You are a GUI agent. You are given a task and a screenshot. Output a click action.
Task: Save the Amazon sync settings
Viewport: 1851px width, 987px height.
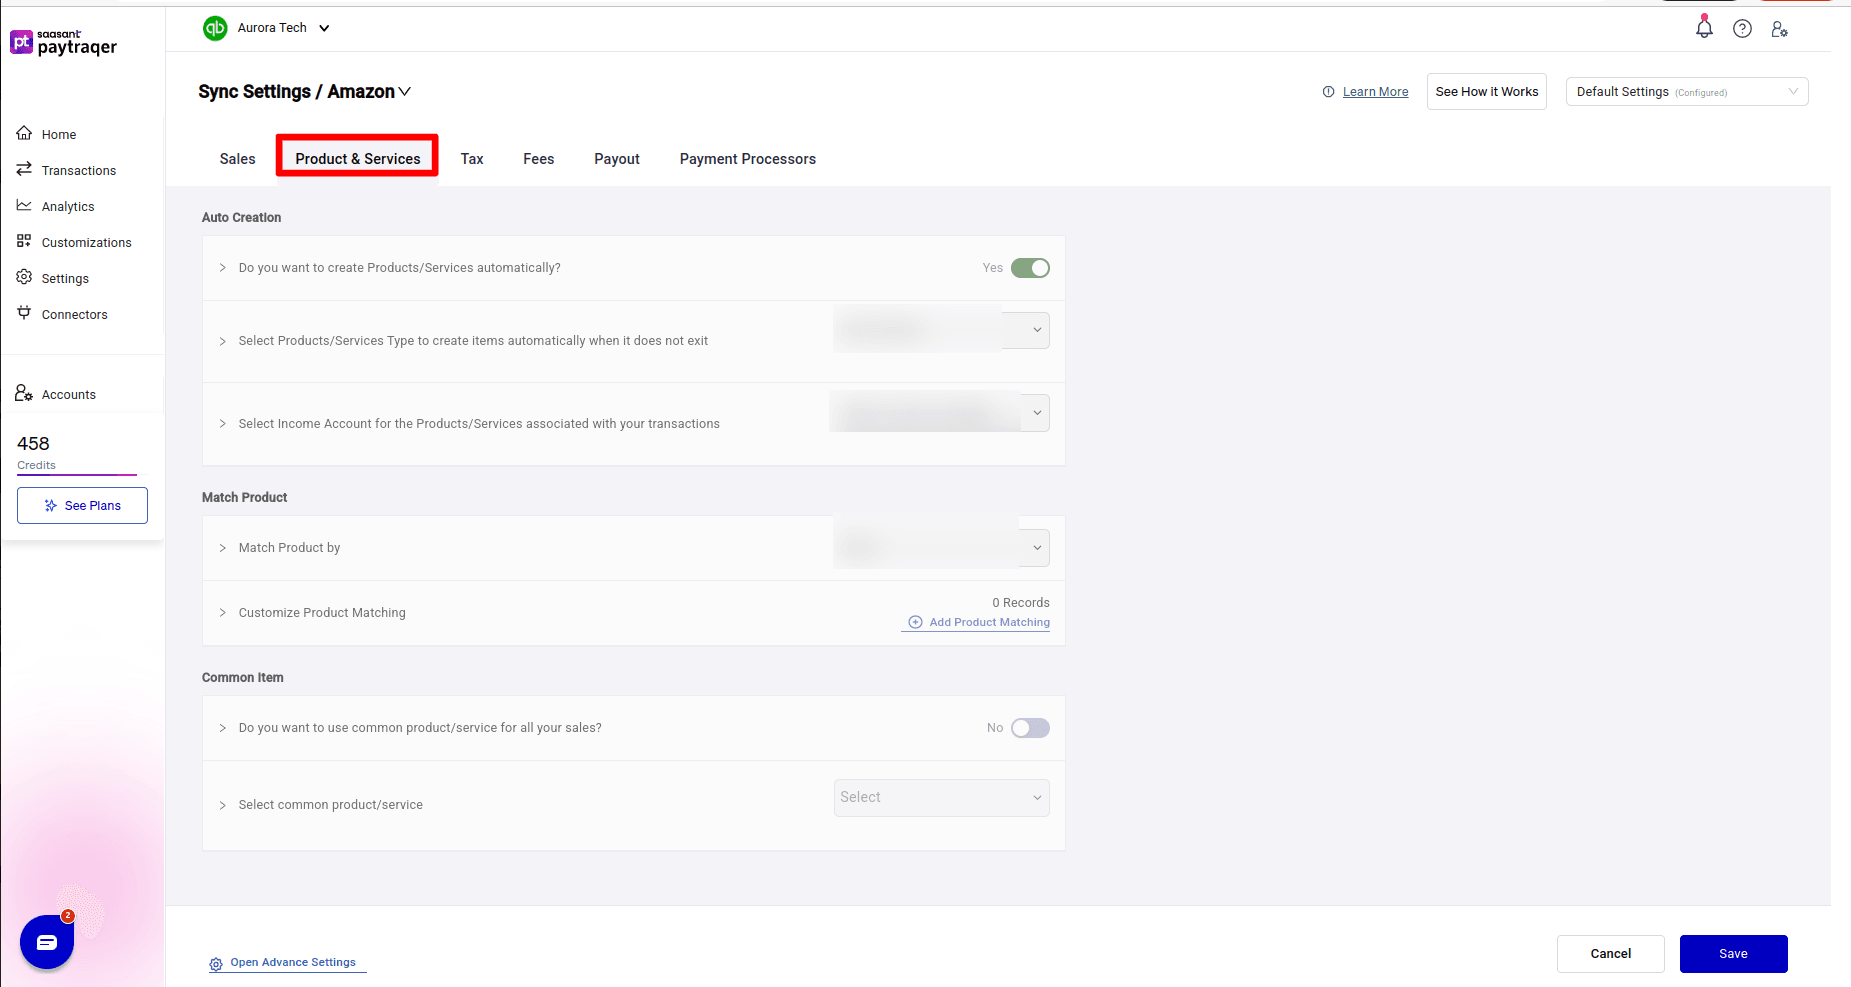tap(1733, 953)
